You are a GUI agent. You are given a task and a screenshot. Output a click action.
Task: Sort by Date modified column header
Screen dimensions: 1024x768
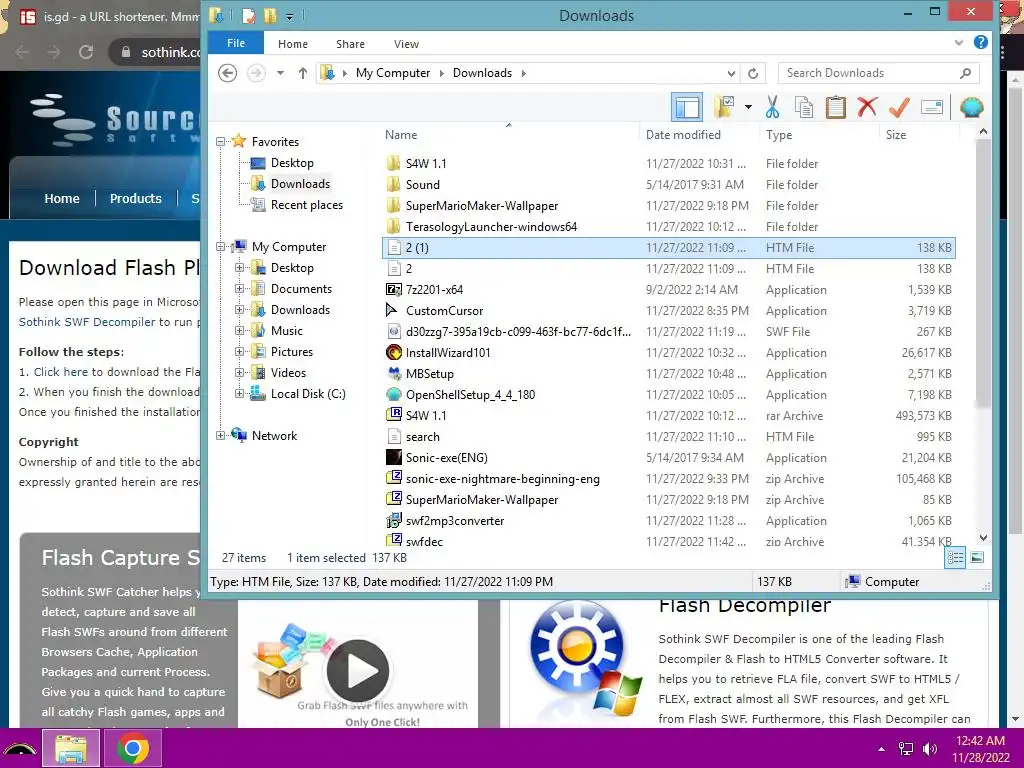[683, 135]
